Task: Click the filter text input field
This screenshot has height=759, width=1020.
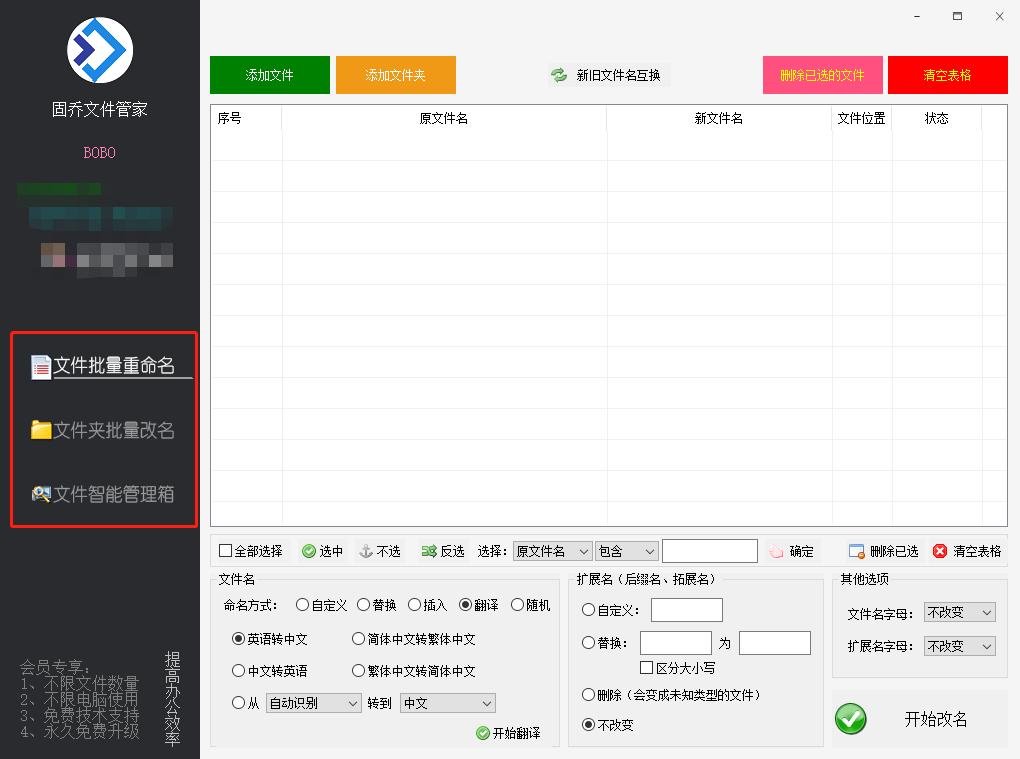Action: pyautogui.click(x=710, y=550)
